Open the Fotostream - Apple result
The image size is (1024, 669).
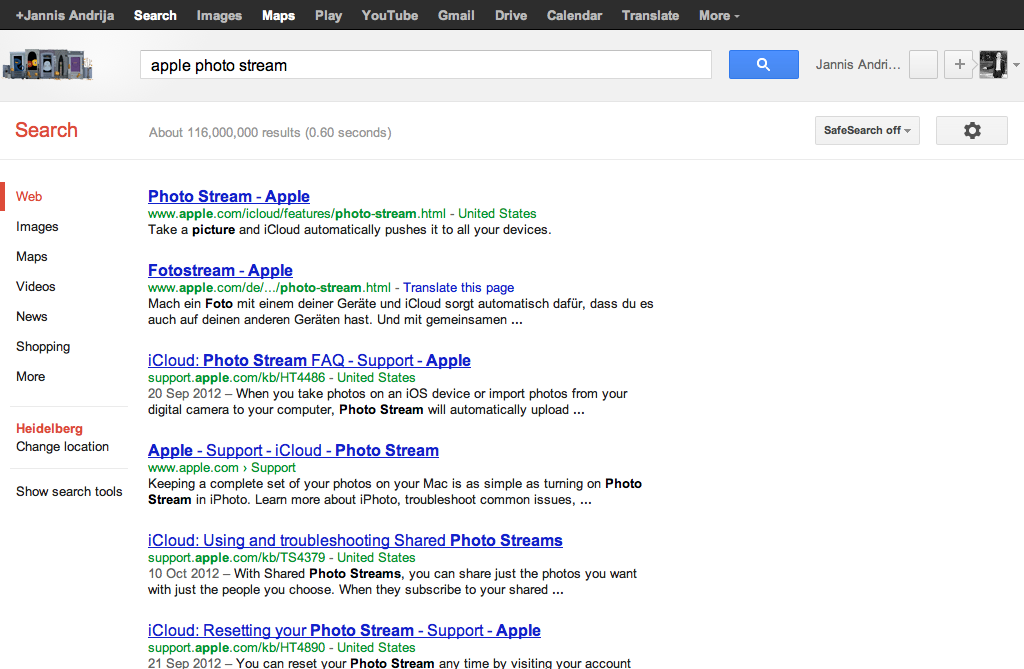(220, 270)
